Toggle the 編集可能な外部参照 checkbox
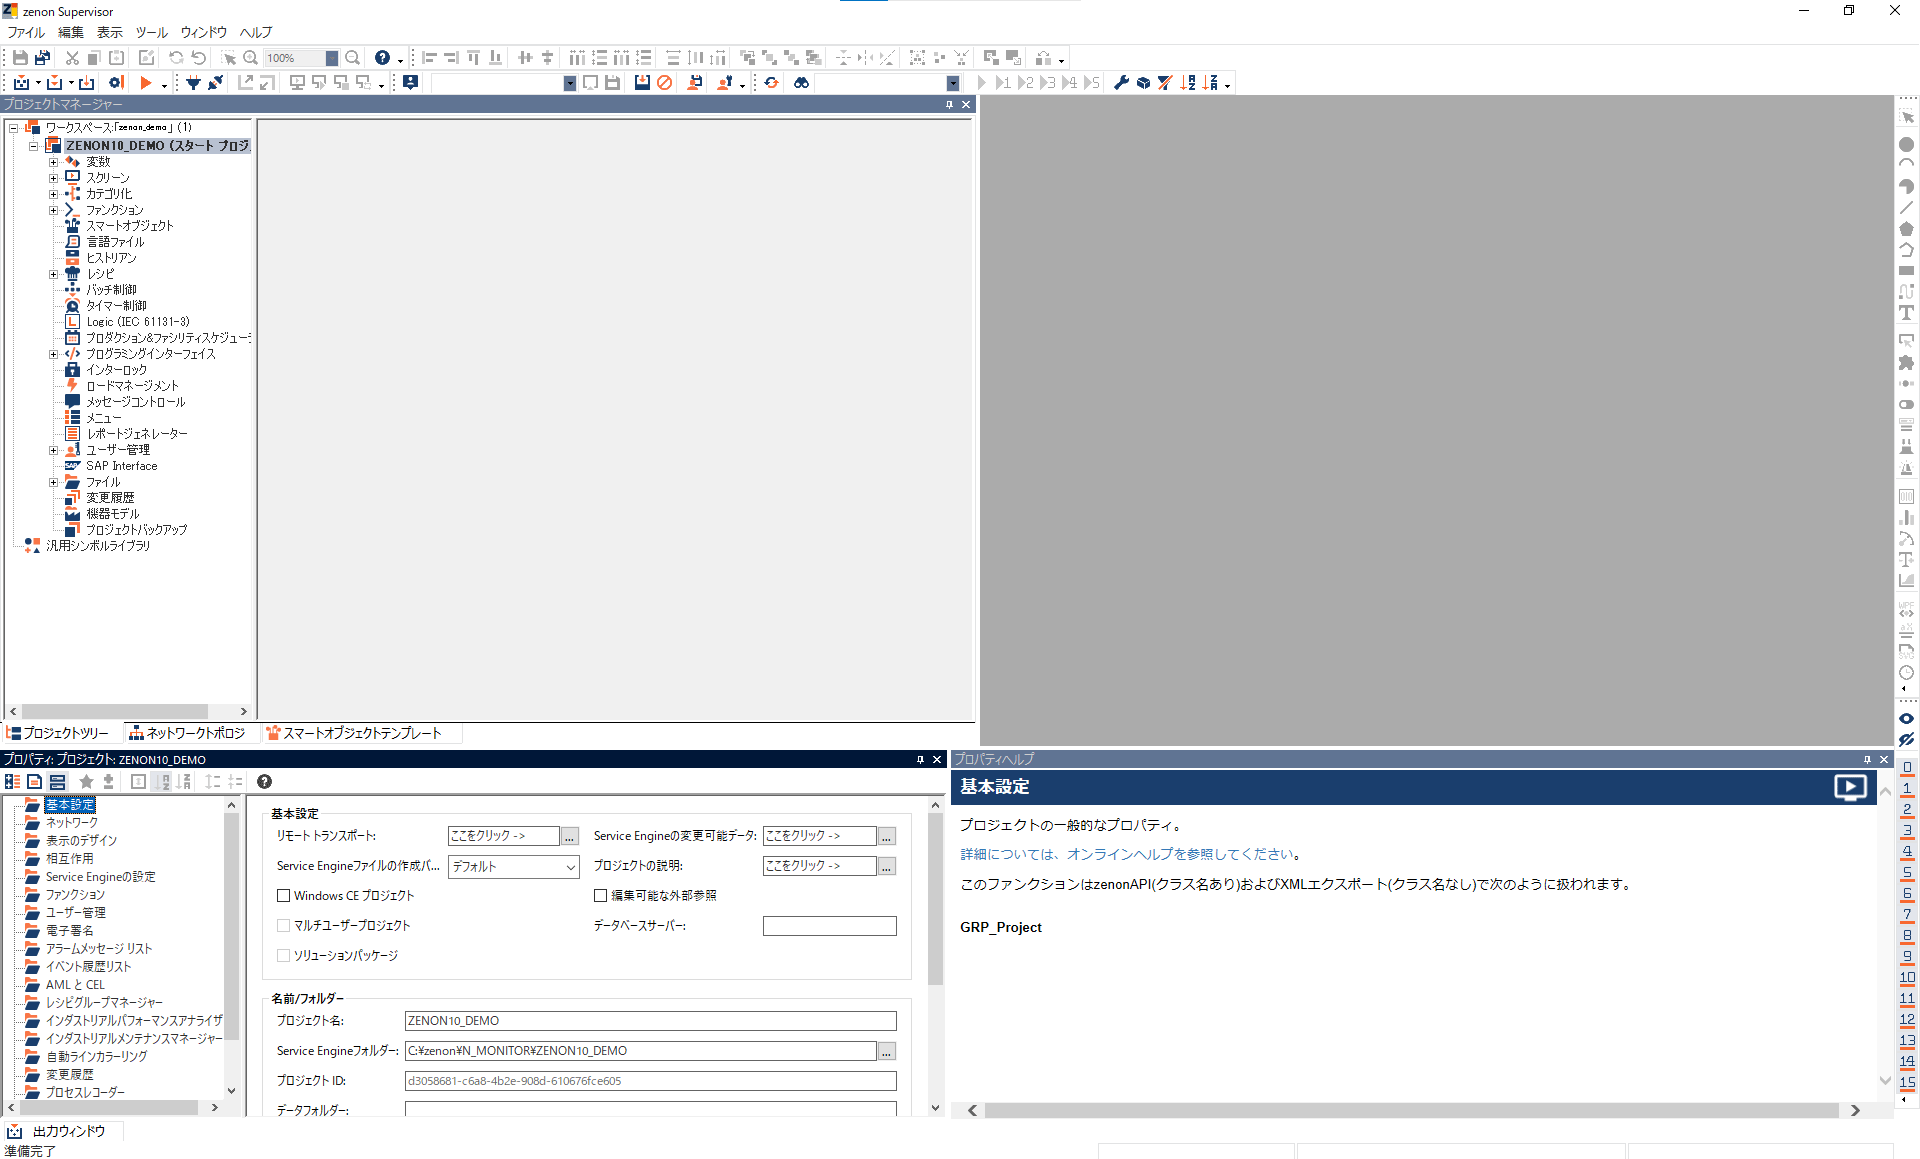 click(x=601, y=896)
